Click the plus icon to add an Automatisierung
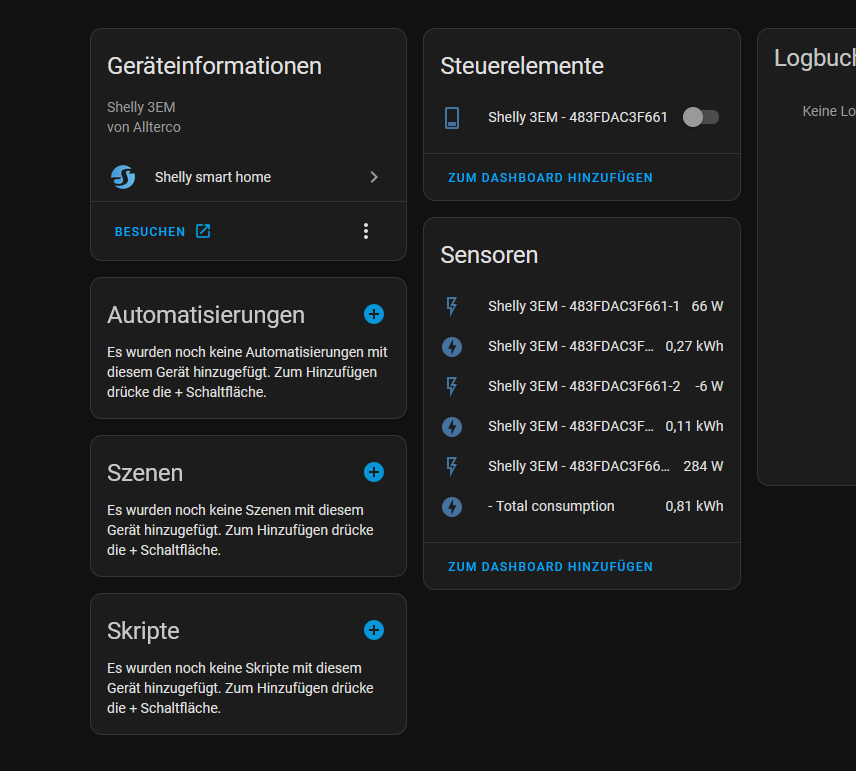This screenshot has height=771, width=856. click(x=374, y=314)
